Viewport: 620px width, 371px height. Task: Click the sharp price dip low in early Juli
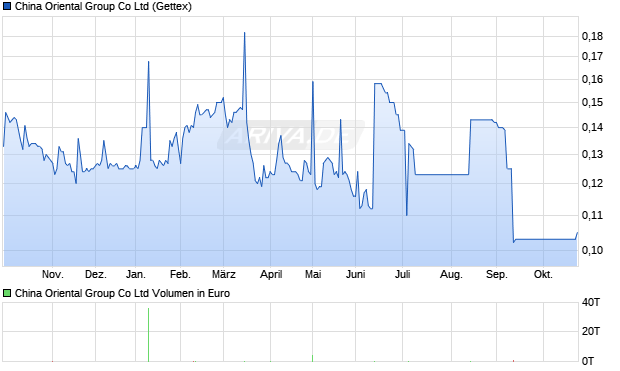coord(406,215)
